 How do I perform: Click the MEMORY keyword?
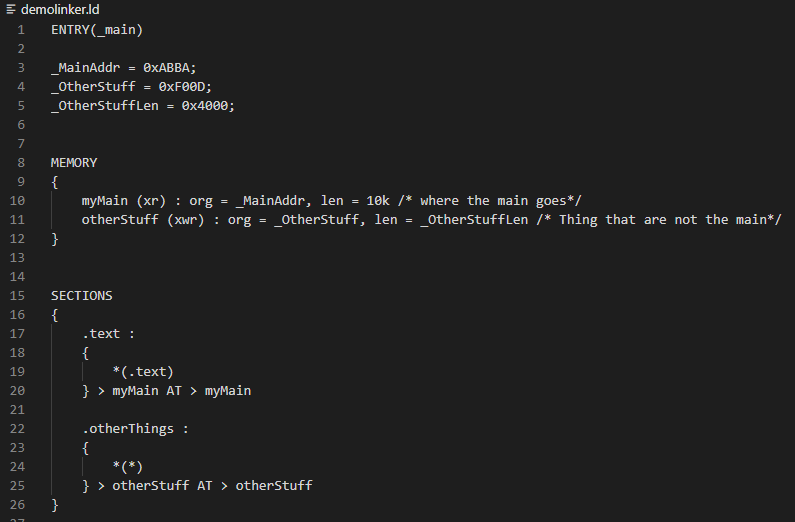click(74, 163)
